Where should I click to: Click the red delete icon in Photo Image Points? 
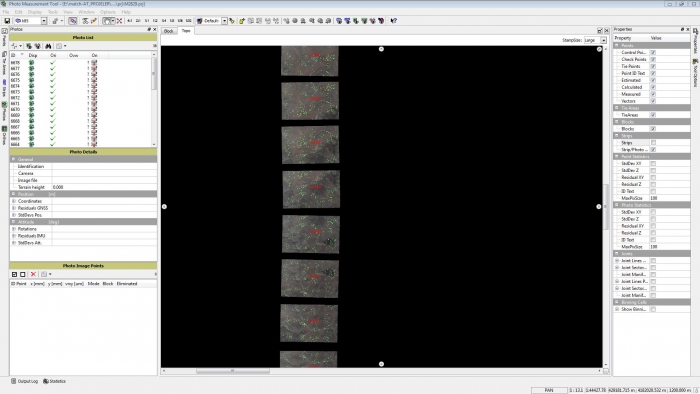click(33, 274)
